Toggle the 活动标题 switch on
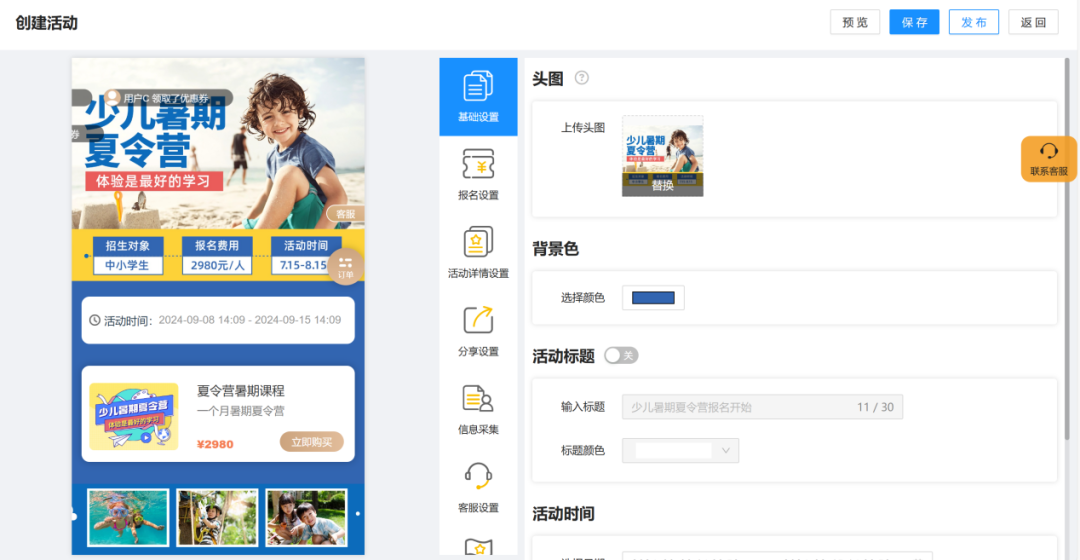The height and width of the screenshot is (560, 1080). 621,355
